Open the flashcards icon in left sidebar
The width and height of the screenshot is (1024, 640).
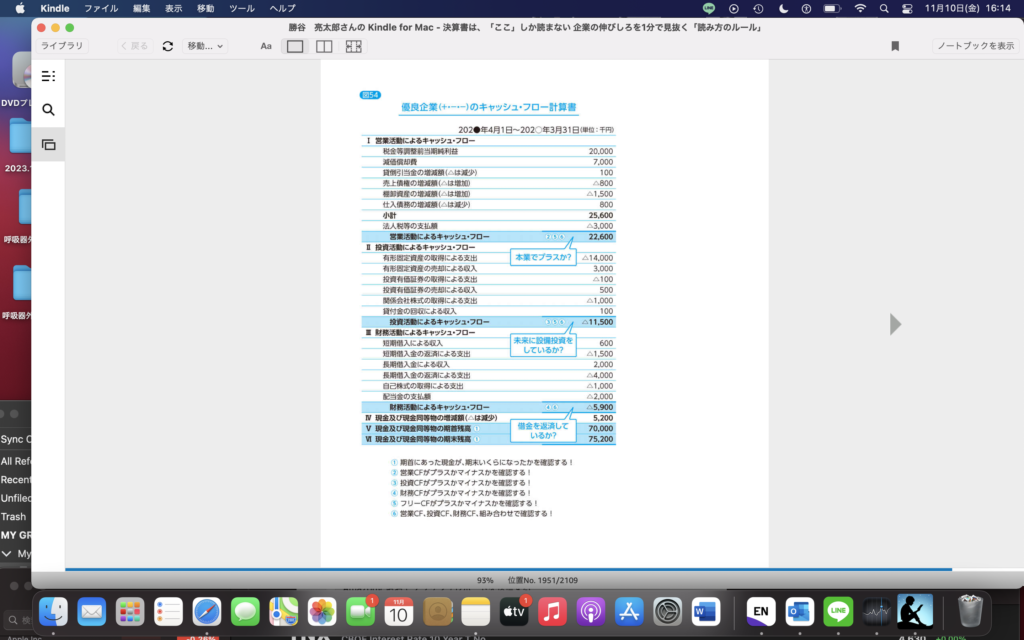48,145
